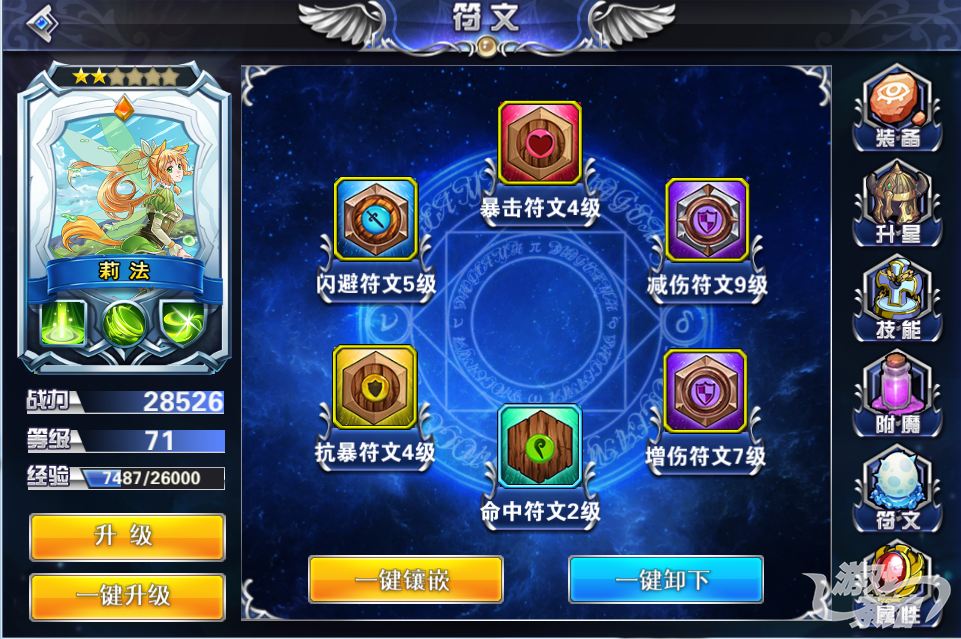Click the blue 一键卸下 button
This screenshot has height=639, width=961.
coord(666,580)
